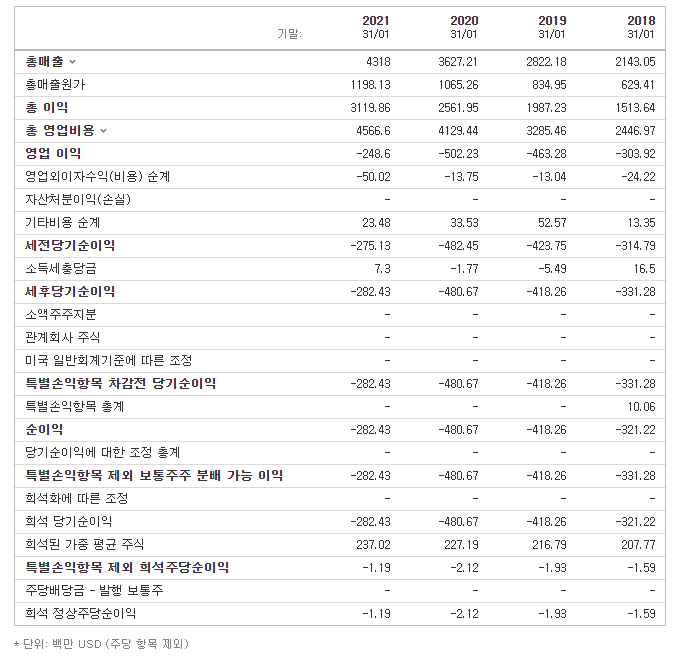Click the 순이익 row label
Screen dimensions: 673x656
point(44,429)
